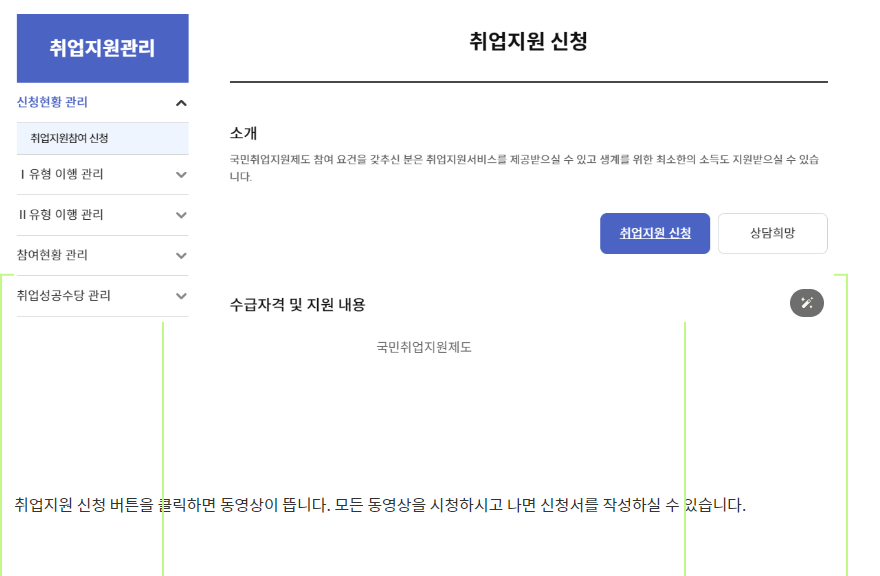880x576 pixels.
Task: Click the 상담희망 button
Action: (x=772, y=233)
